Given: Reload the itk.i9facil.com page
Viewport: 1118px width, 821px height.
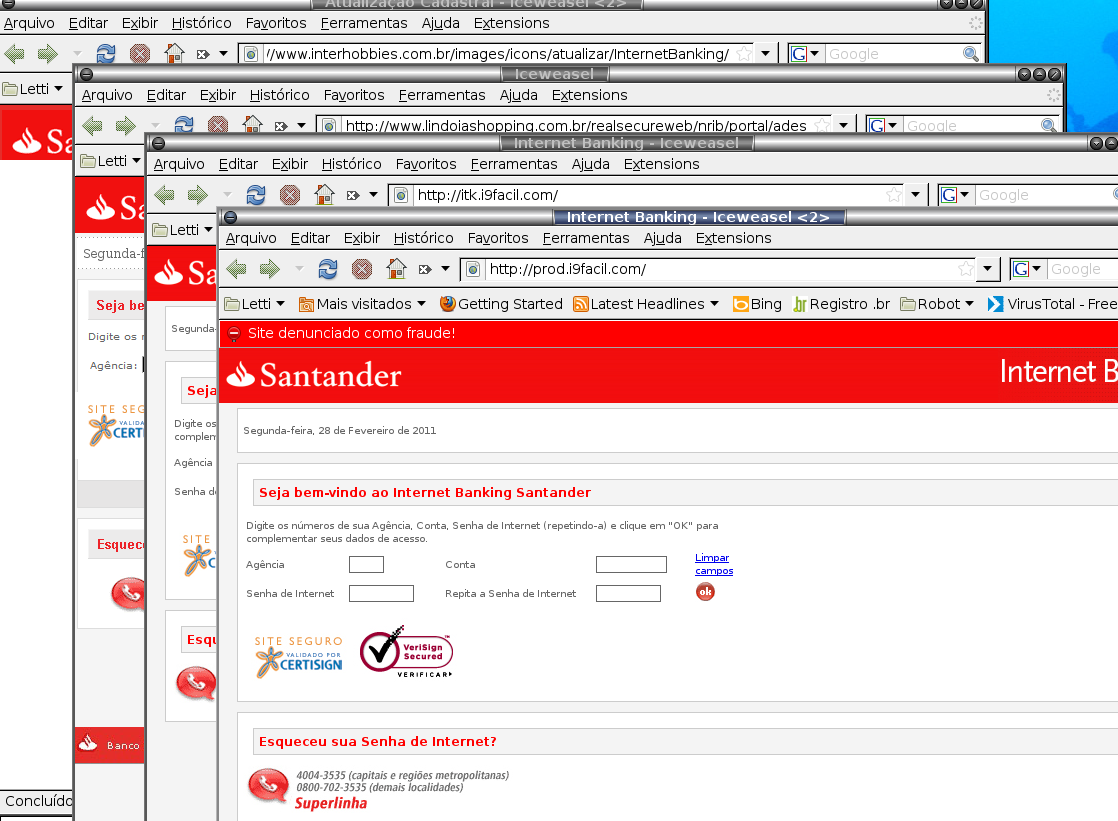Looking at the screenshot, I should click(256, 195).
